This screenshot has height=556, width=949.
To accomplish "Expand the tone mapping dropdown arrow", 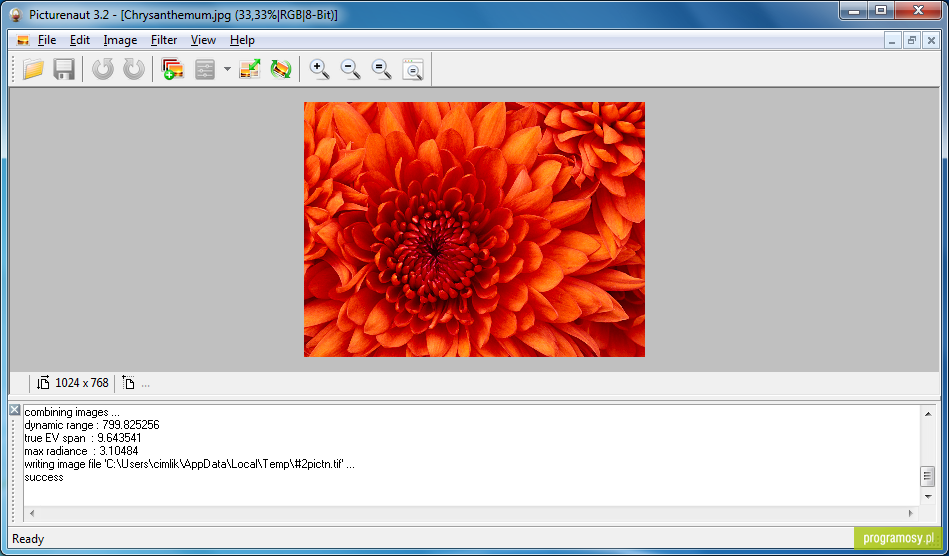I will click(227, 69).
